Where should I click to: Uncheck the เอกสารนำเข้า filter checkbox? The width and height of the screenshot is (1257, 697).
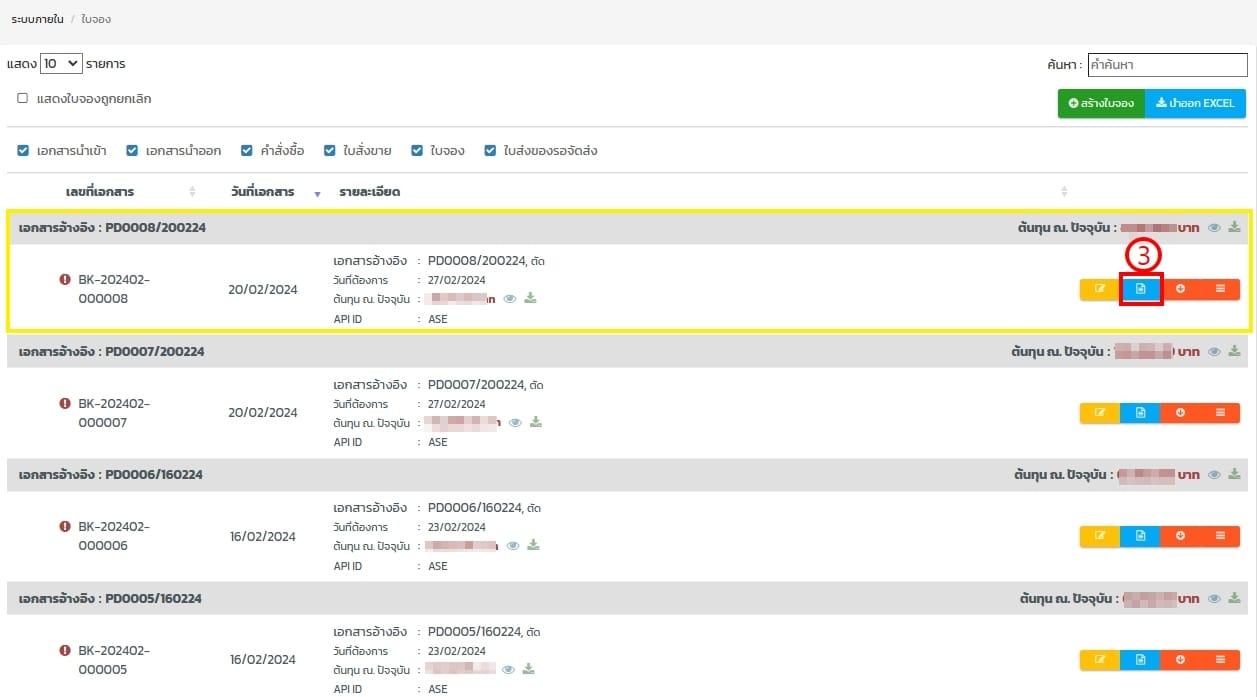23,151
